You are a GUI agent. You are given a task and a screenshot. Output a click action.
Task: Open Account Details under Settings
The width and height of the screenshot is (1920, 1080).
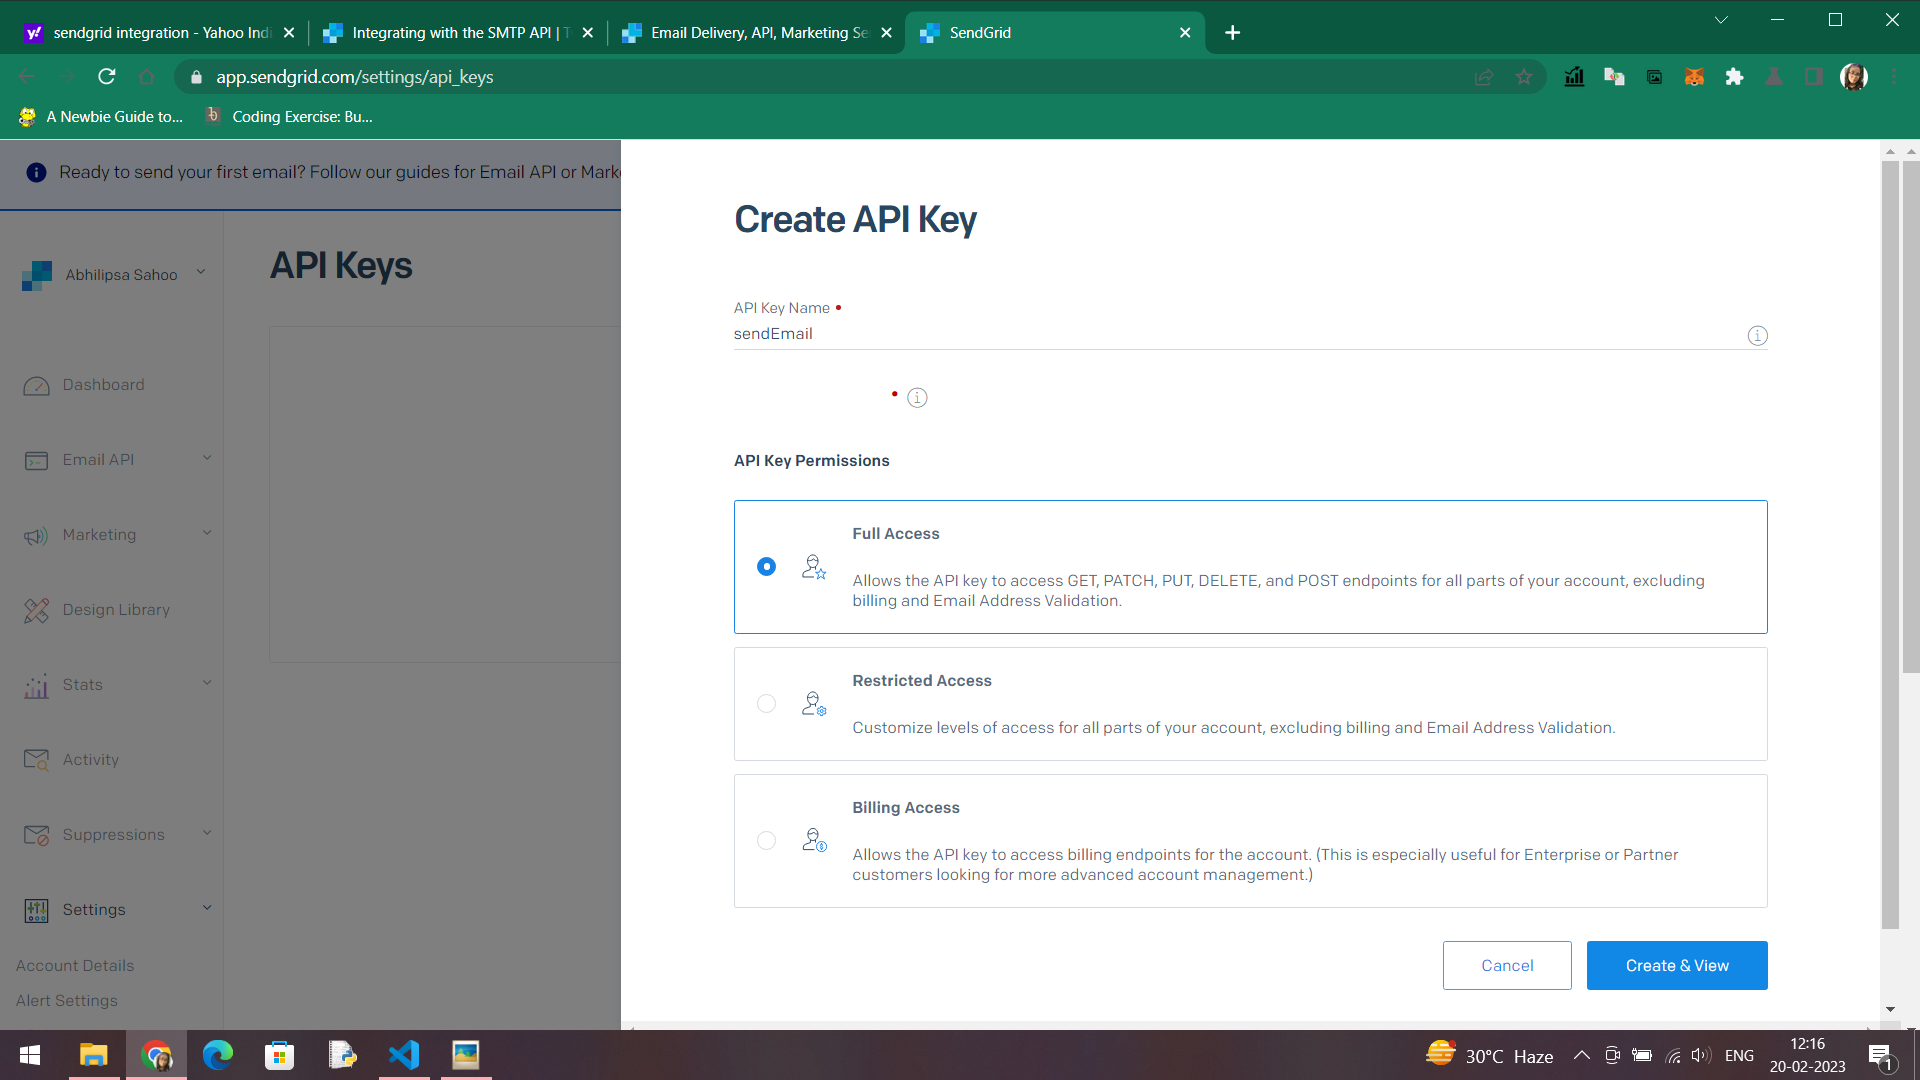(75, 966)
